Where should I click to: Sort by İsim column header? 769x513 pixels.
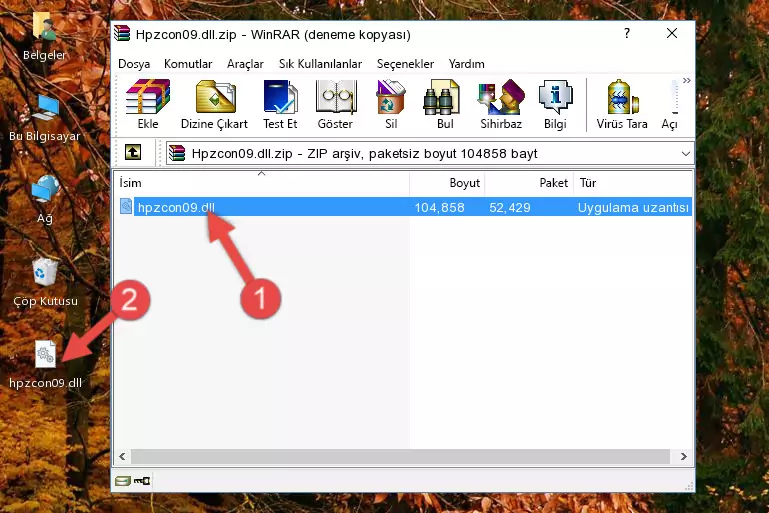click(262, 182)
